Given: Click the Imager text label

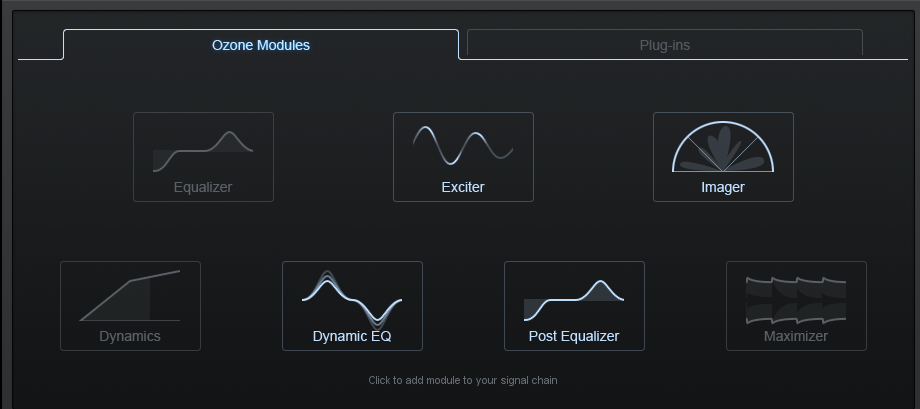Looking at the screenshot, I should coord(723,187).
